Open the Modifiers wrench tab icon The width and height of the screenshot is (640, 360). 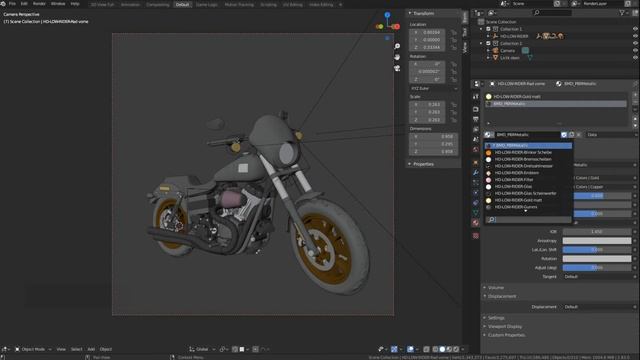pos(476,173)
